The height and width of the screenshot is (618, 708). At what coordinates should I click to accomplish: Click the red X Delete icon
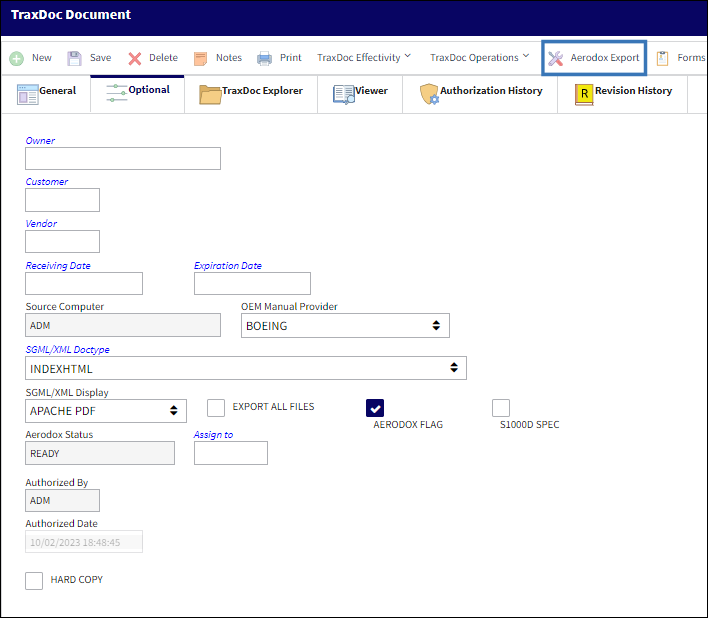[135, 59]
